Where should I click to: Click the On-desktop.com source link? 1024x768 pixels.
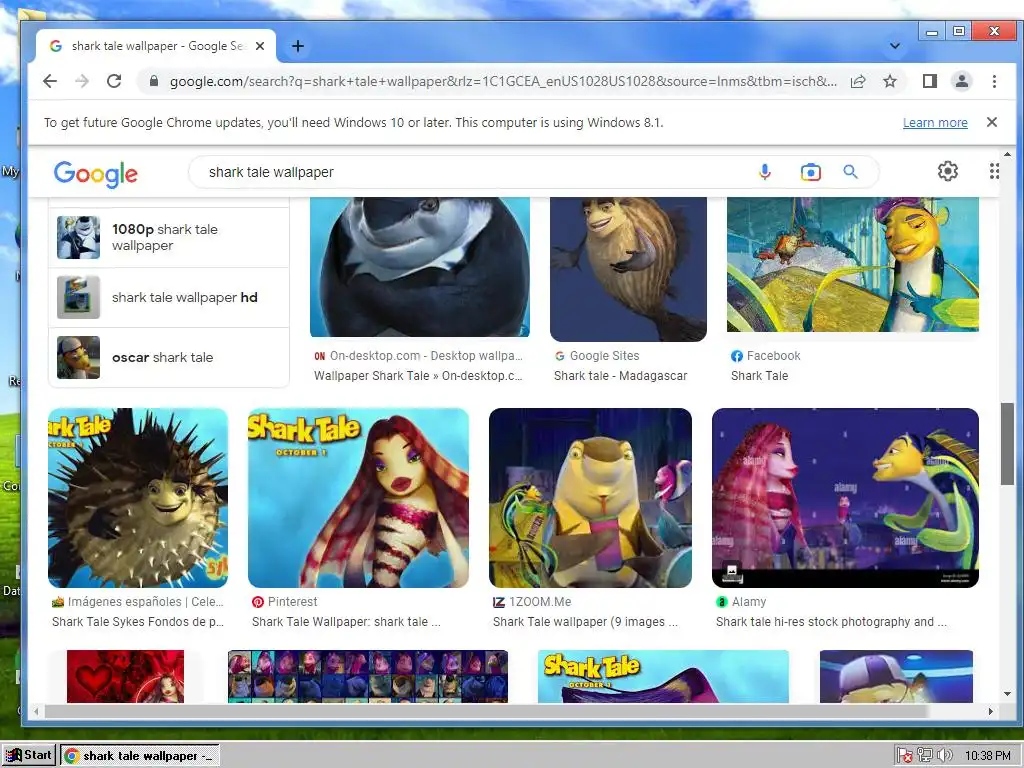tap(419, 356)
